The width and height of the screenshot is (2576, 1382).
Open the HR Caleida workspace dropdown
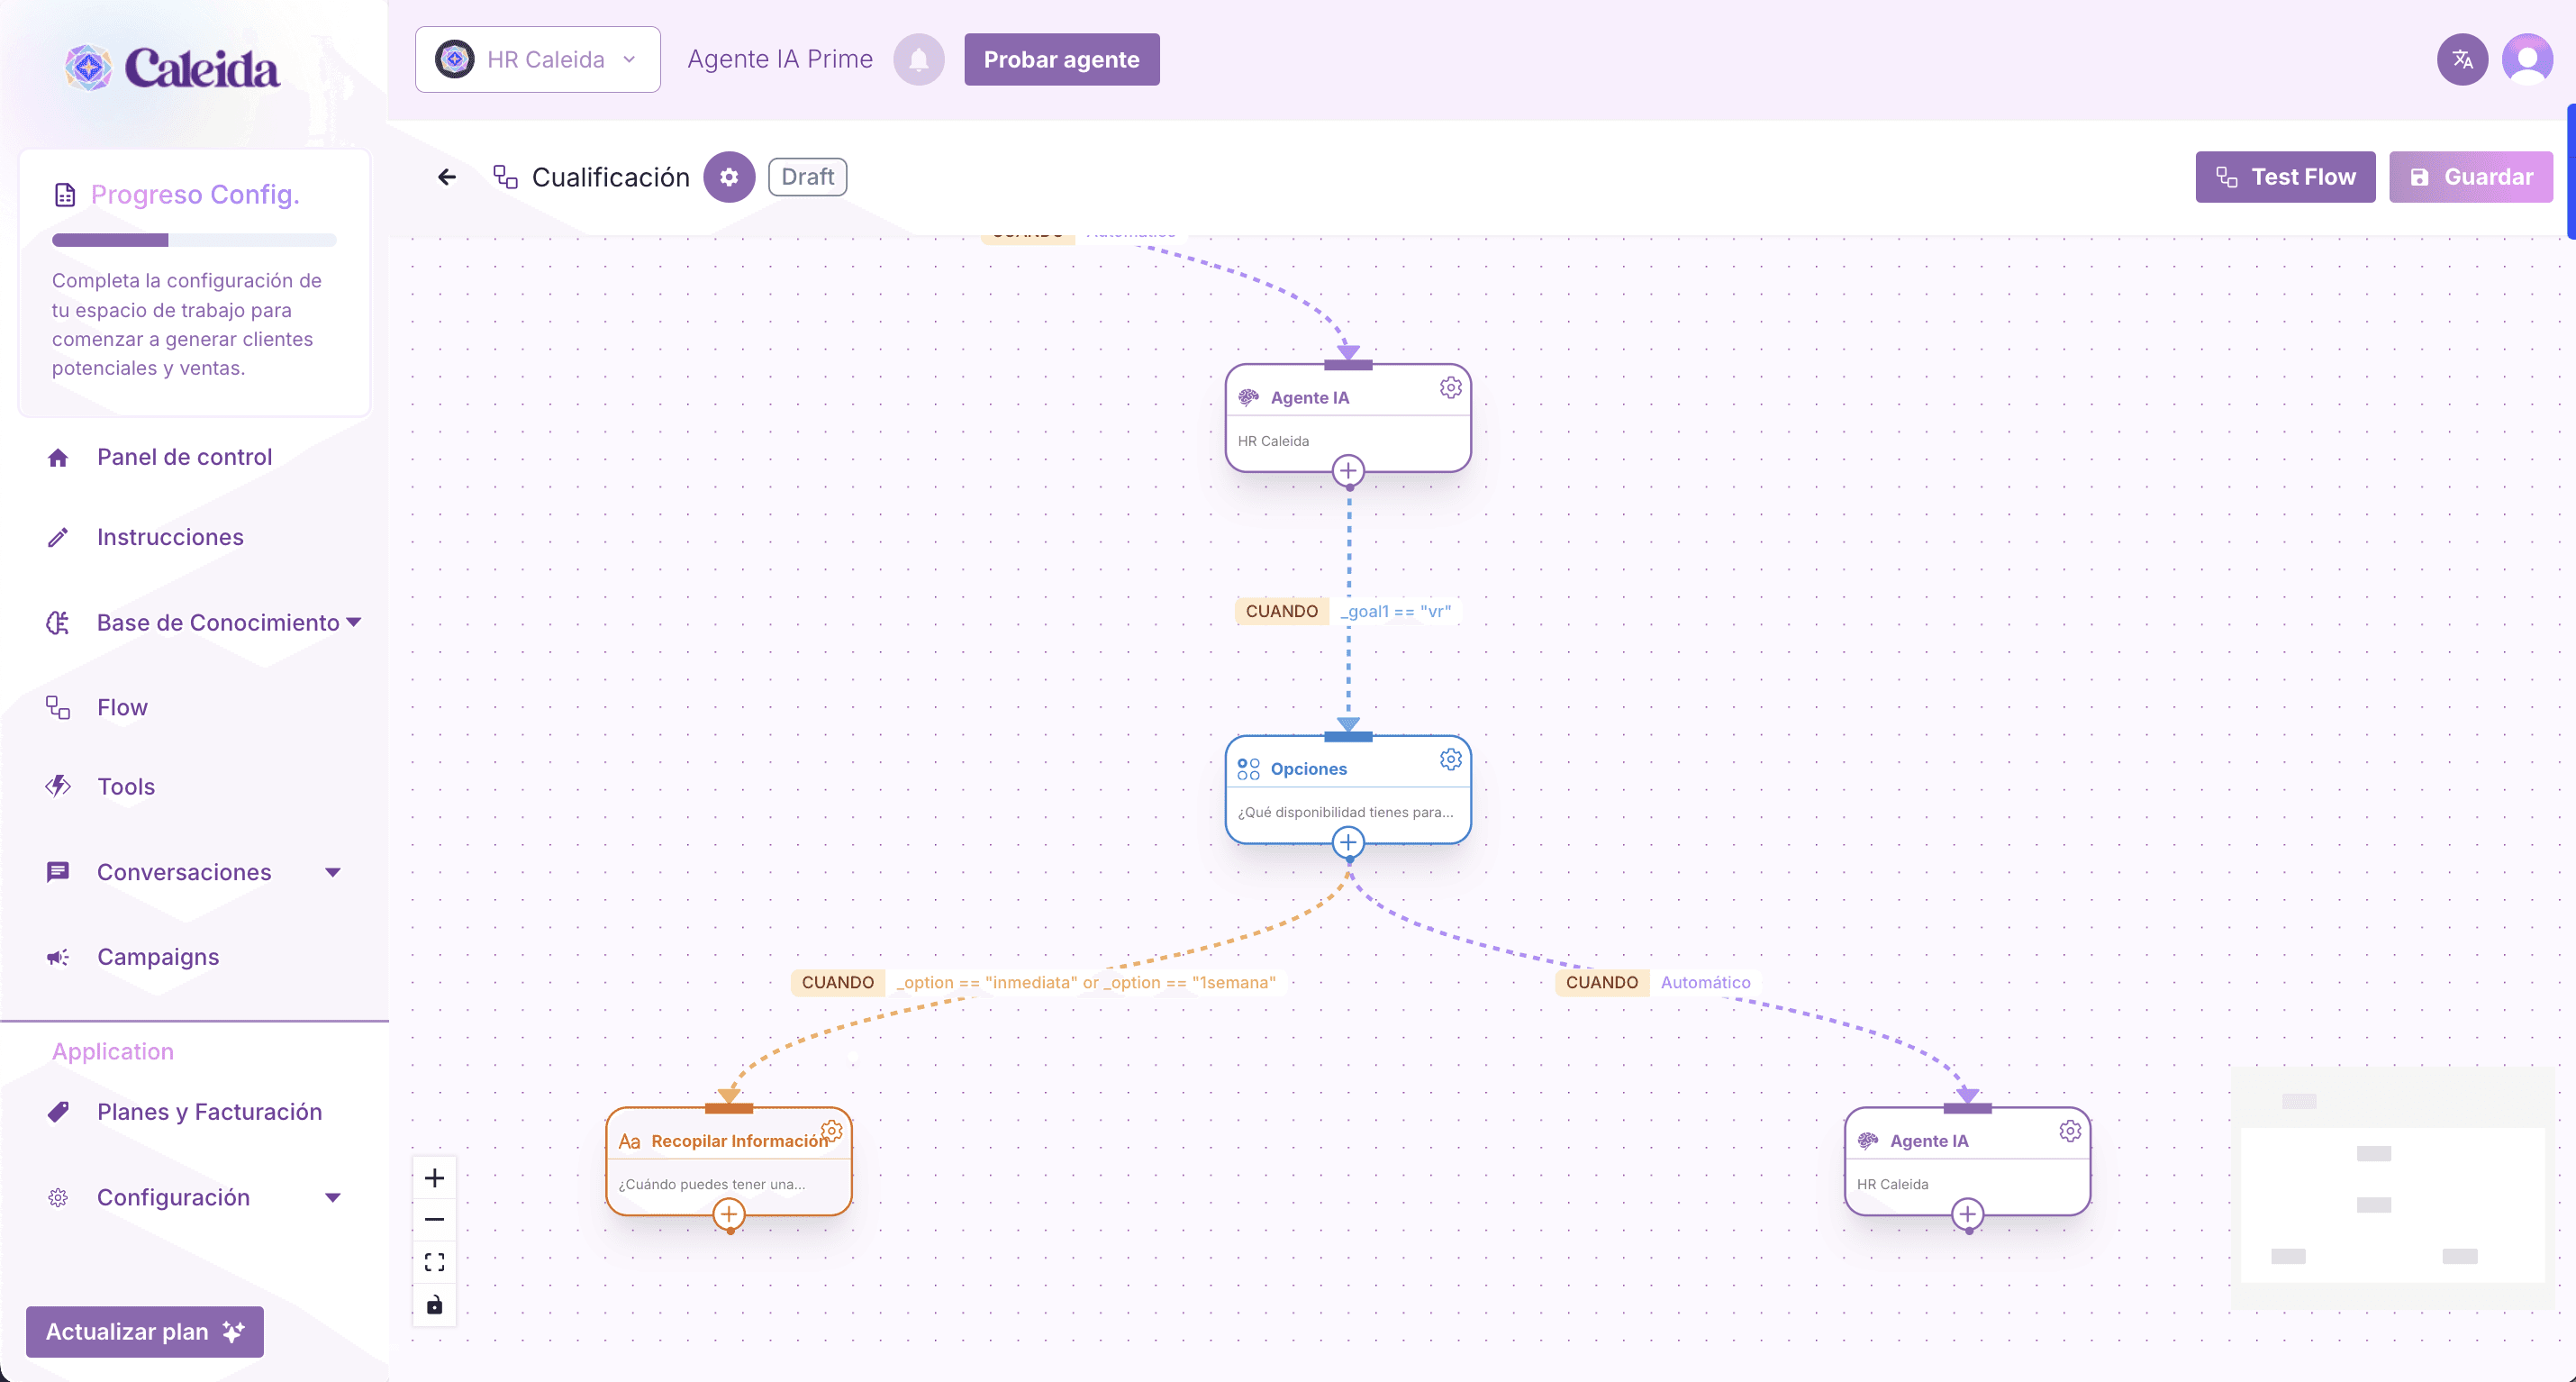pos(538,60)
